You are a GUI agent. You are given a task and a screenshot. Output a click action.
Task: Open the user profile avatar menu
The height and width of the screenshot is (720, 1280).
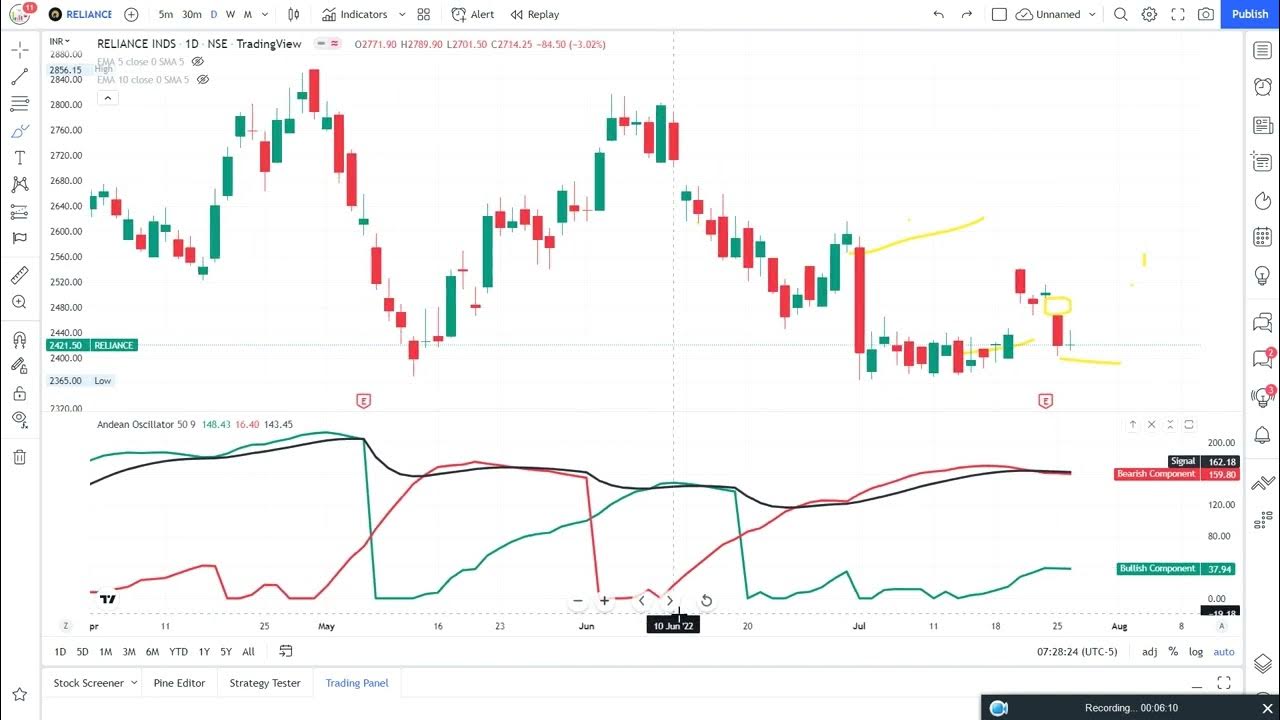tap(20, 14)
